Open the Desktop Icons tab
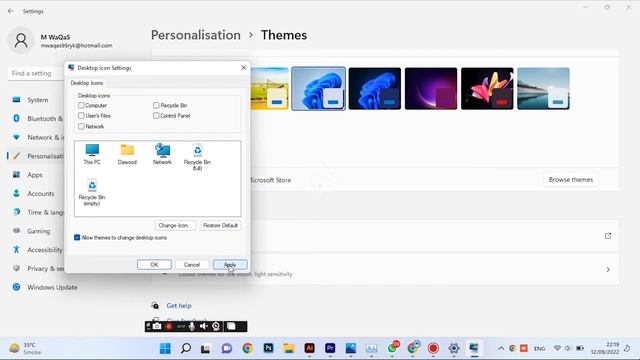Viewport: 640px width, 360px height. coord(87,83)
